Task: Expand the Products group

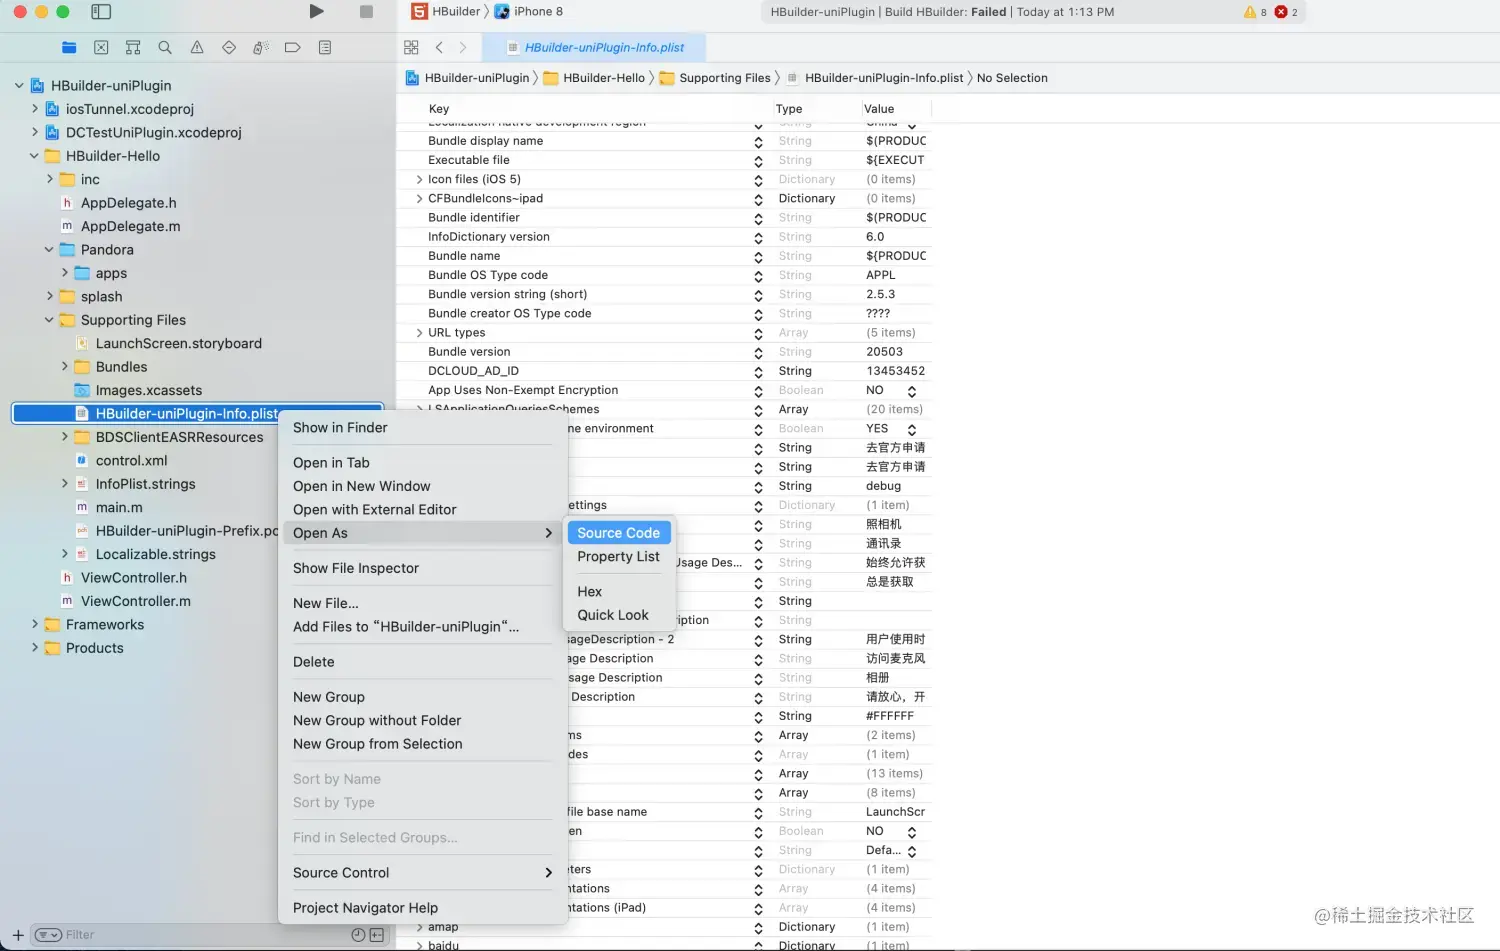Action: click(x=34, y=647)
